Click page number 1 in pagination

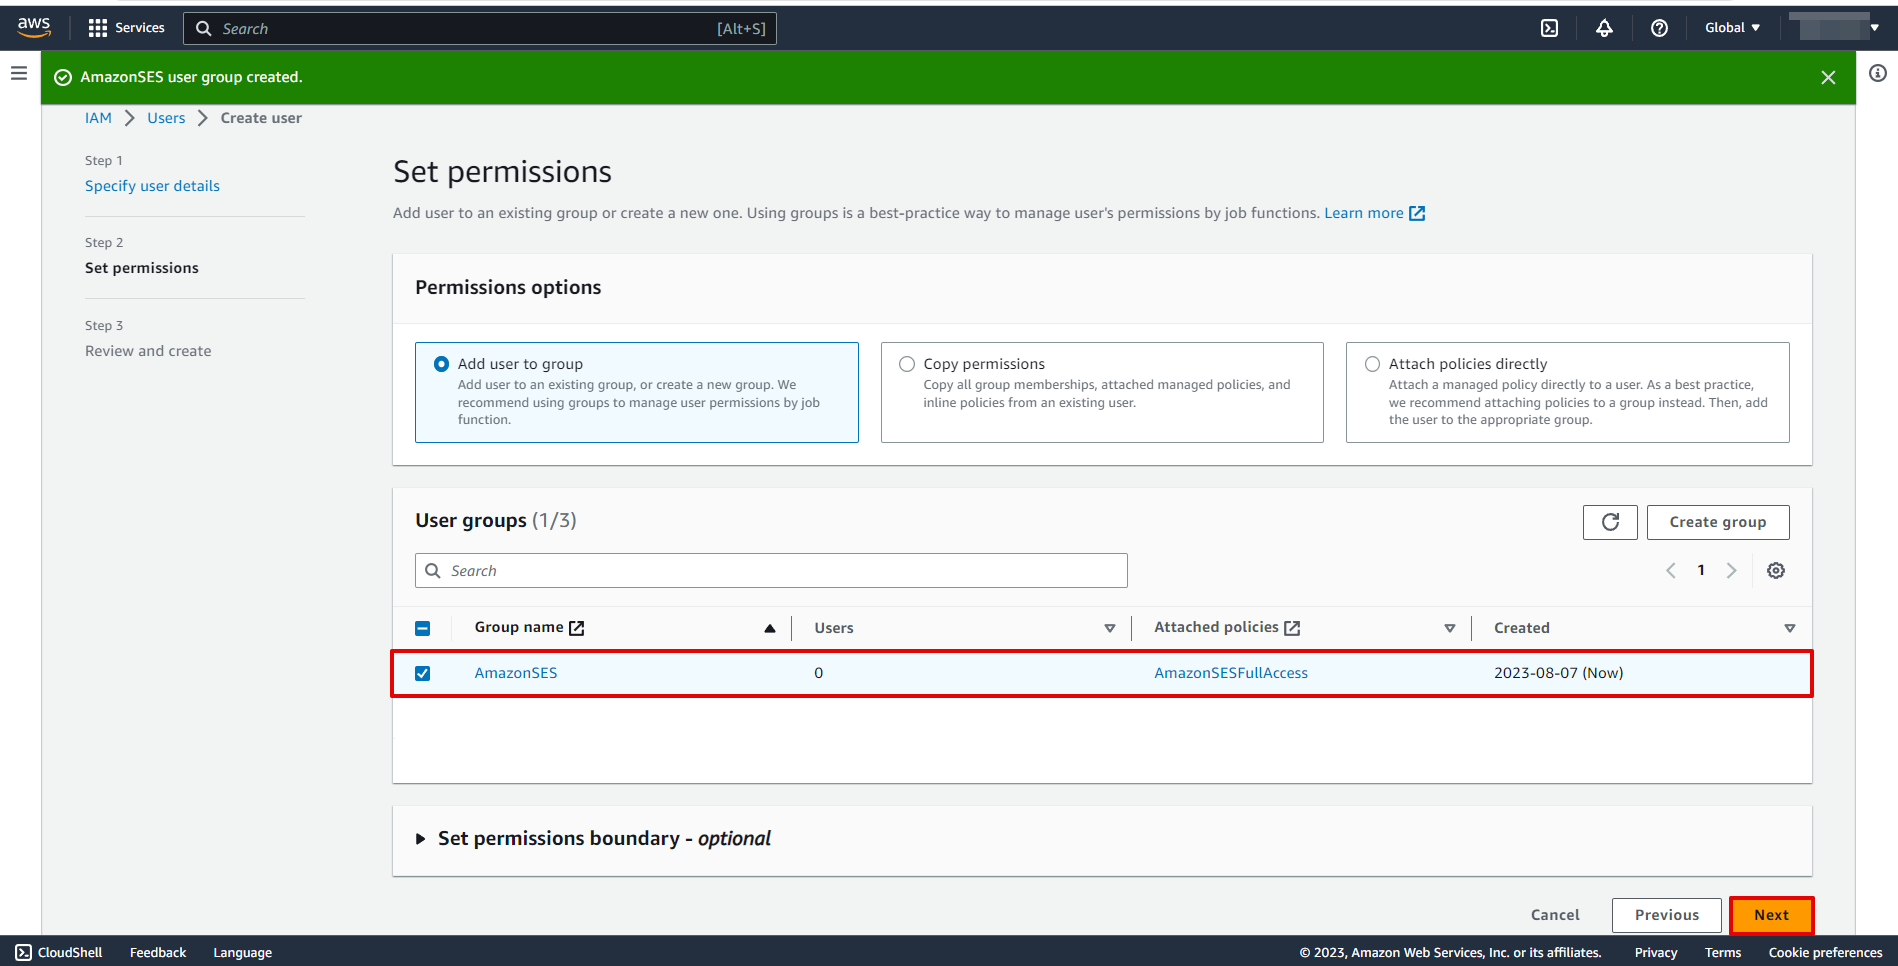tap(1701, 570)
